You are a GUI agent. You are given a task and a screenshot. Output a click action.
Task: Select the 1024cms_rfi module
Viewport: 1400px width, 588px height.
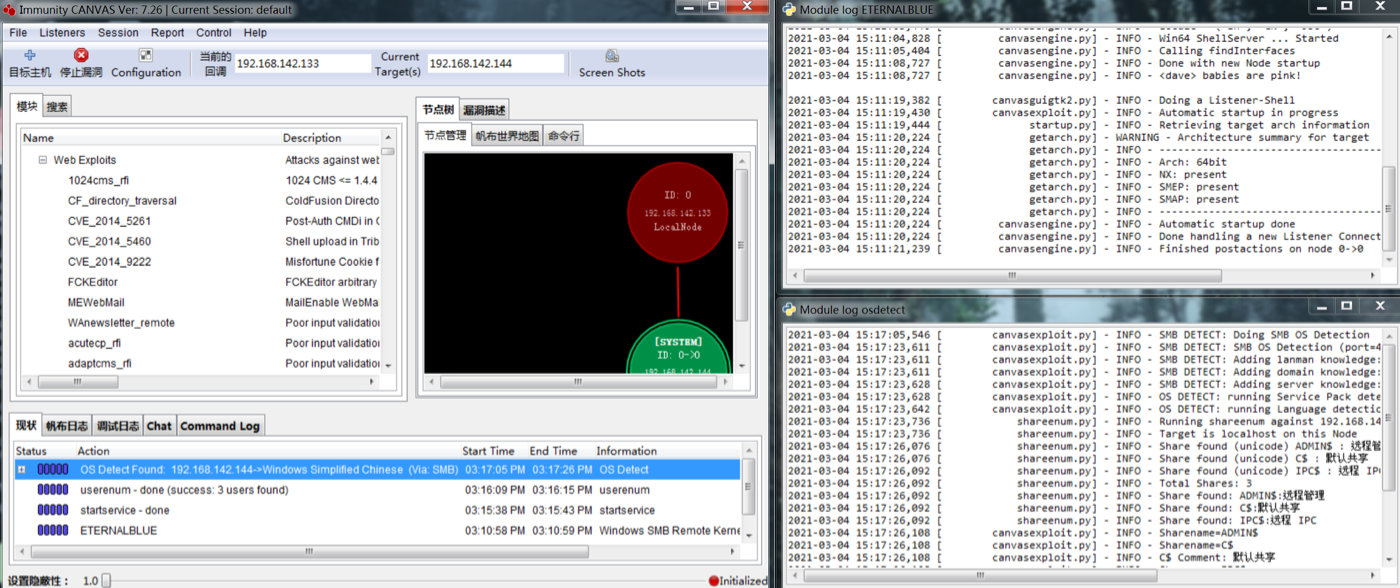[x=98, y=180]
